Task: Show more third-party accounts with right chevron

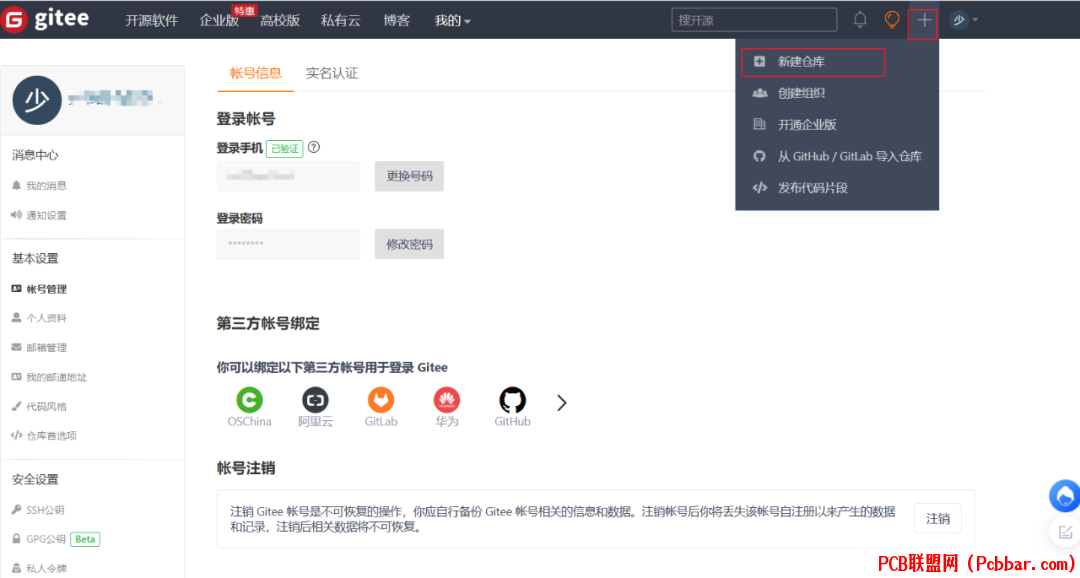Action: tap(561, 403)
